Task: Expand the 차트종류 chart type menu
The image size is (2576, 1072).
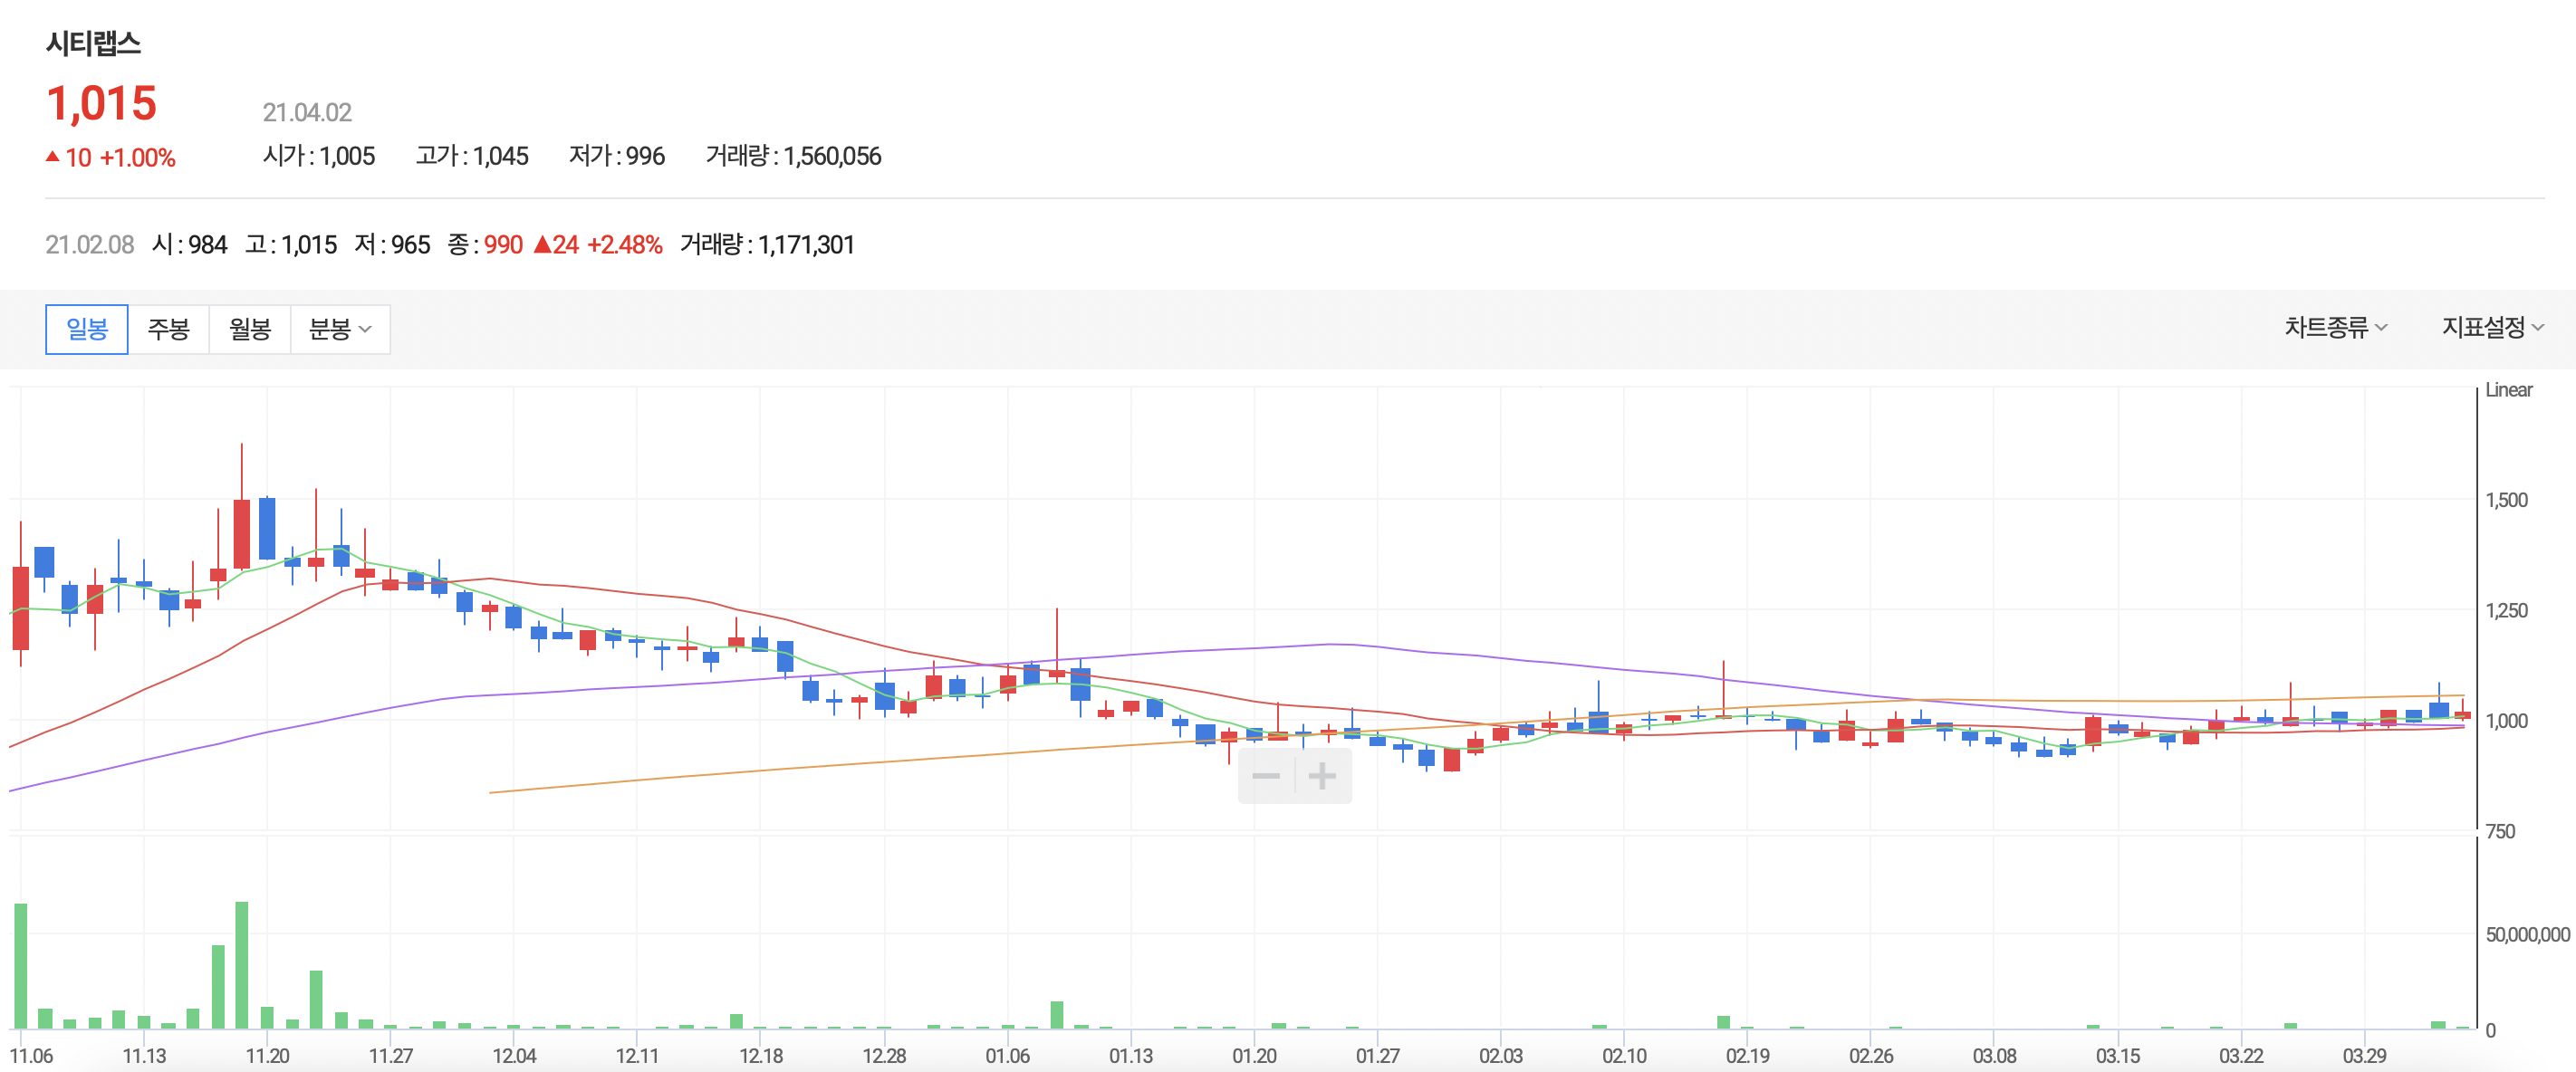Action: tap(2334, 327)
